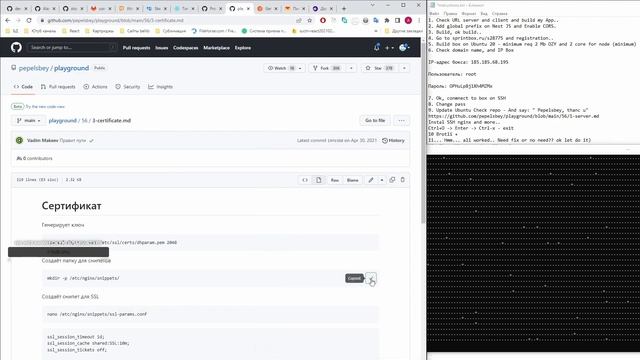Open the main branch selector
This screenshot has width=640, height=360.
pos(29,120)
